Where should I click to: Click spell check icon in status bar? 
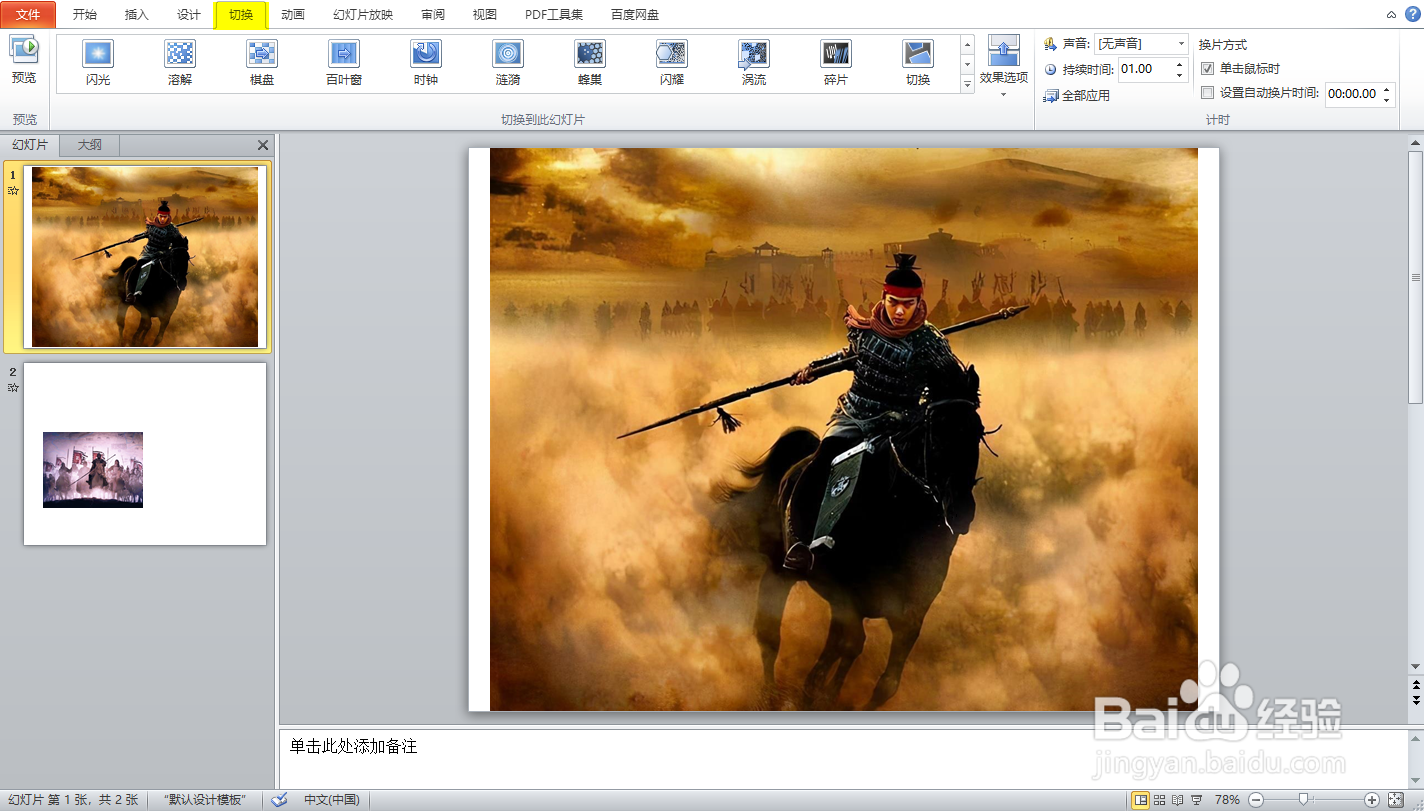(280, 800)
